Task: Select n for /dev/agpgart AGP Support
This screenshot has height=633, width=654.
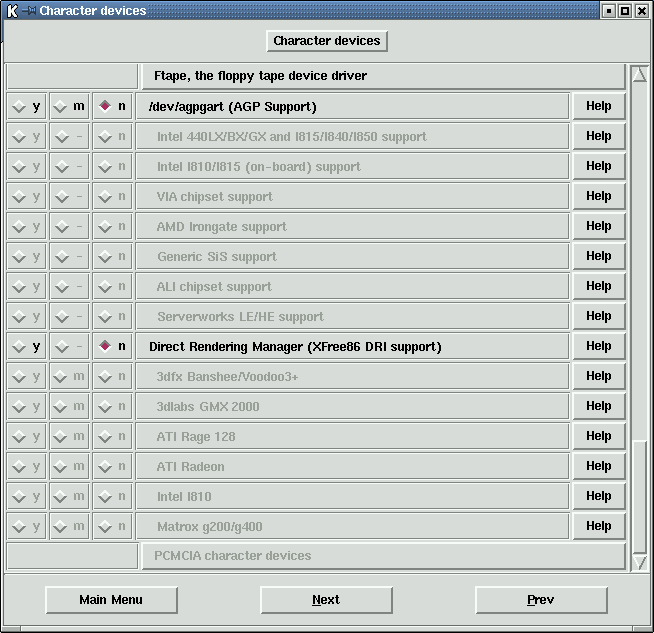Action: click(x=112, y=107)
